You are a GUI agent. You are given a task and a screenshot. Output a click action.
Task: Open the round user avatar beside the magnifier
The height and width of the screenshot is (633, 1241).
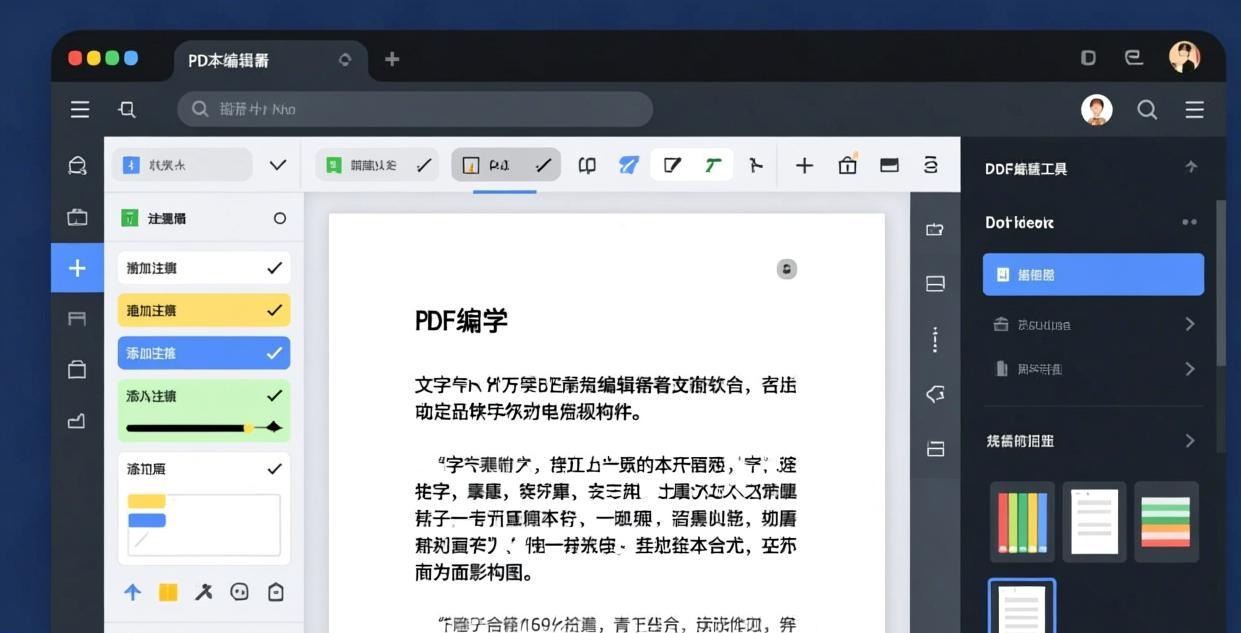click(x=1097, y=110)
